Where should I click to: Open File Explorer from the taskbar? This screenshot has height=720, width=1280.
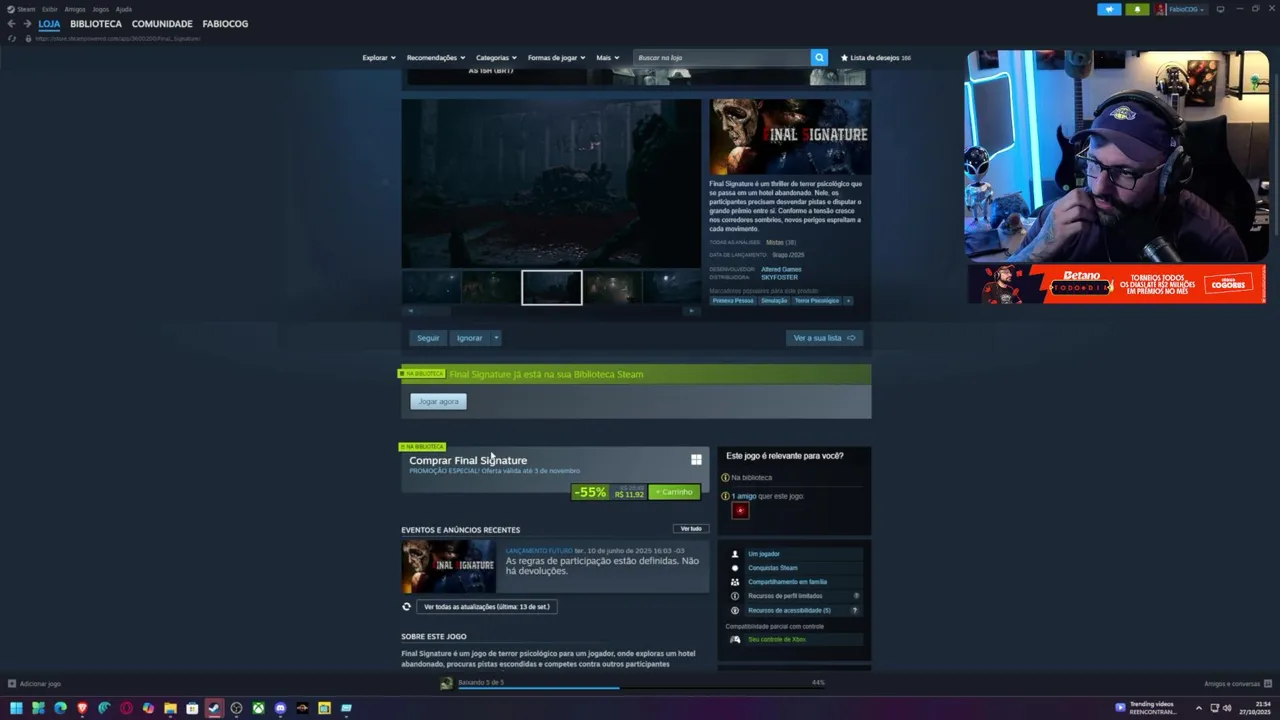click(x=170, y=708)
